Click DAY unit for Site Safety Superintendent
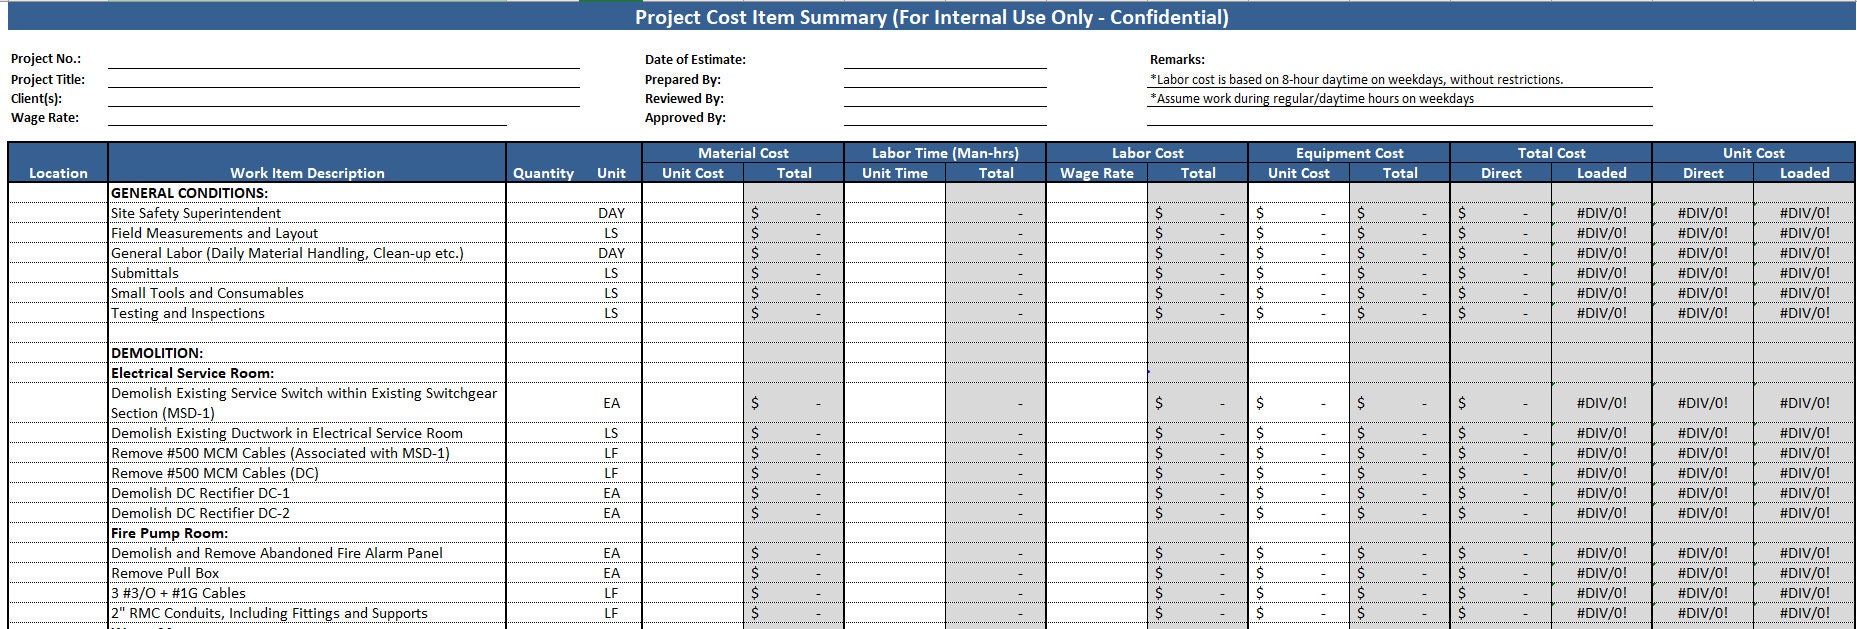1857x629 pixels. tap(611, 213)
